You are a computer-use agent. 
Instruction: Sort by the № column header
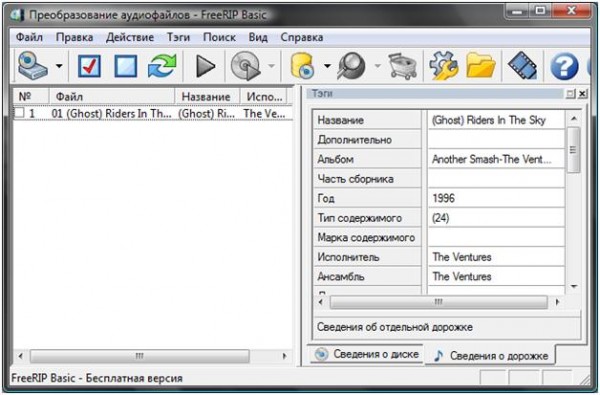pos(31,96)
